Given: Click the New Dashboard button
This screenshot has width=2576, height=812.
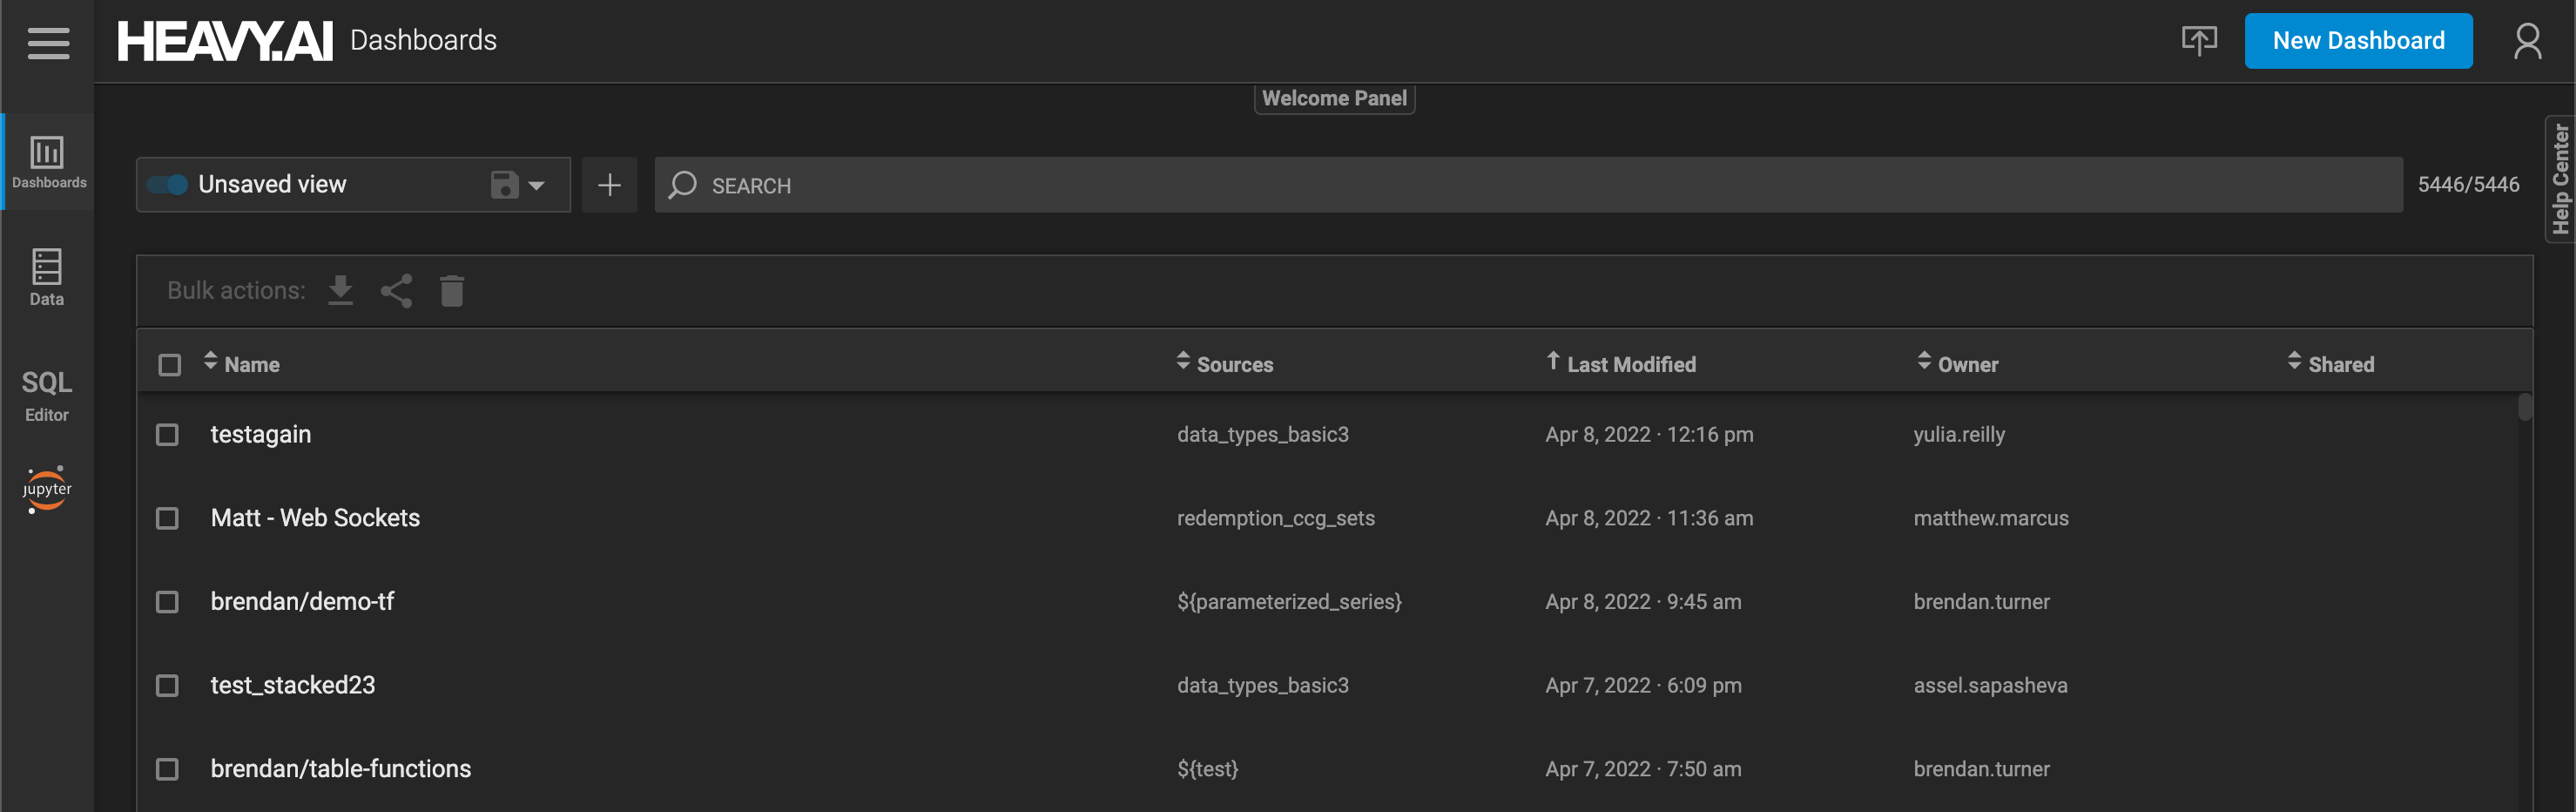Looking at the screenshot, I should 2357,41.
